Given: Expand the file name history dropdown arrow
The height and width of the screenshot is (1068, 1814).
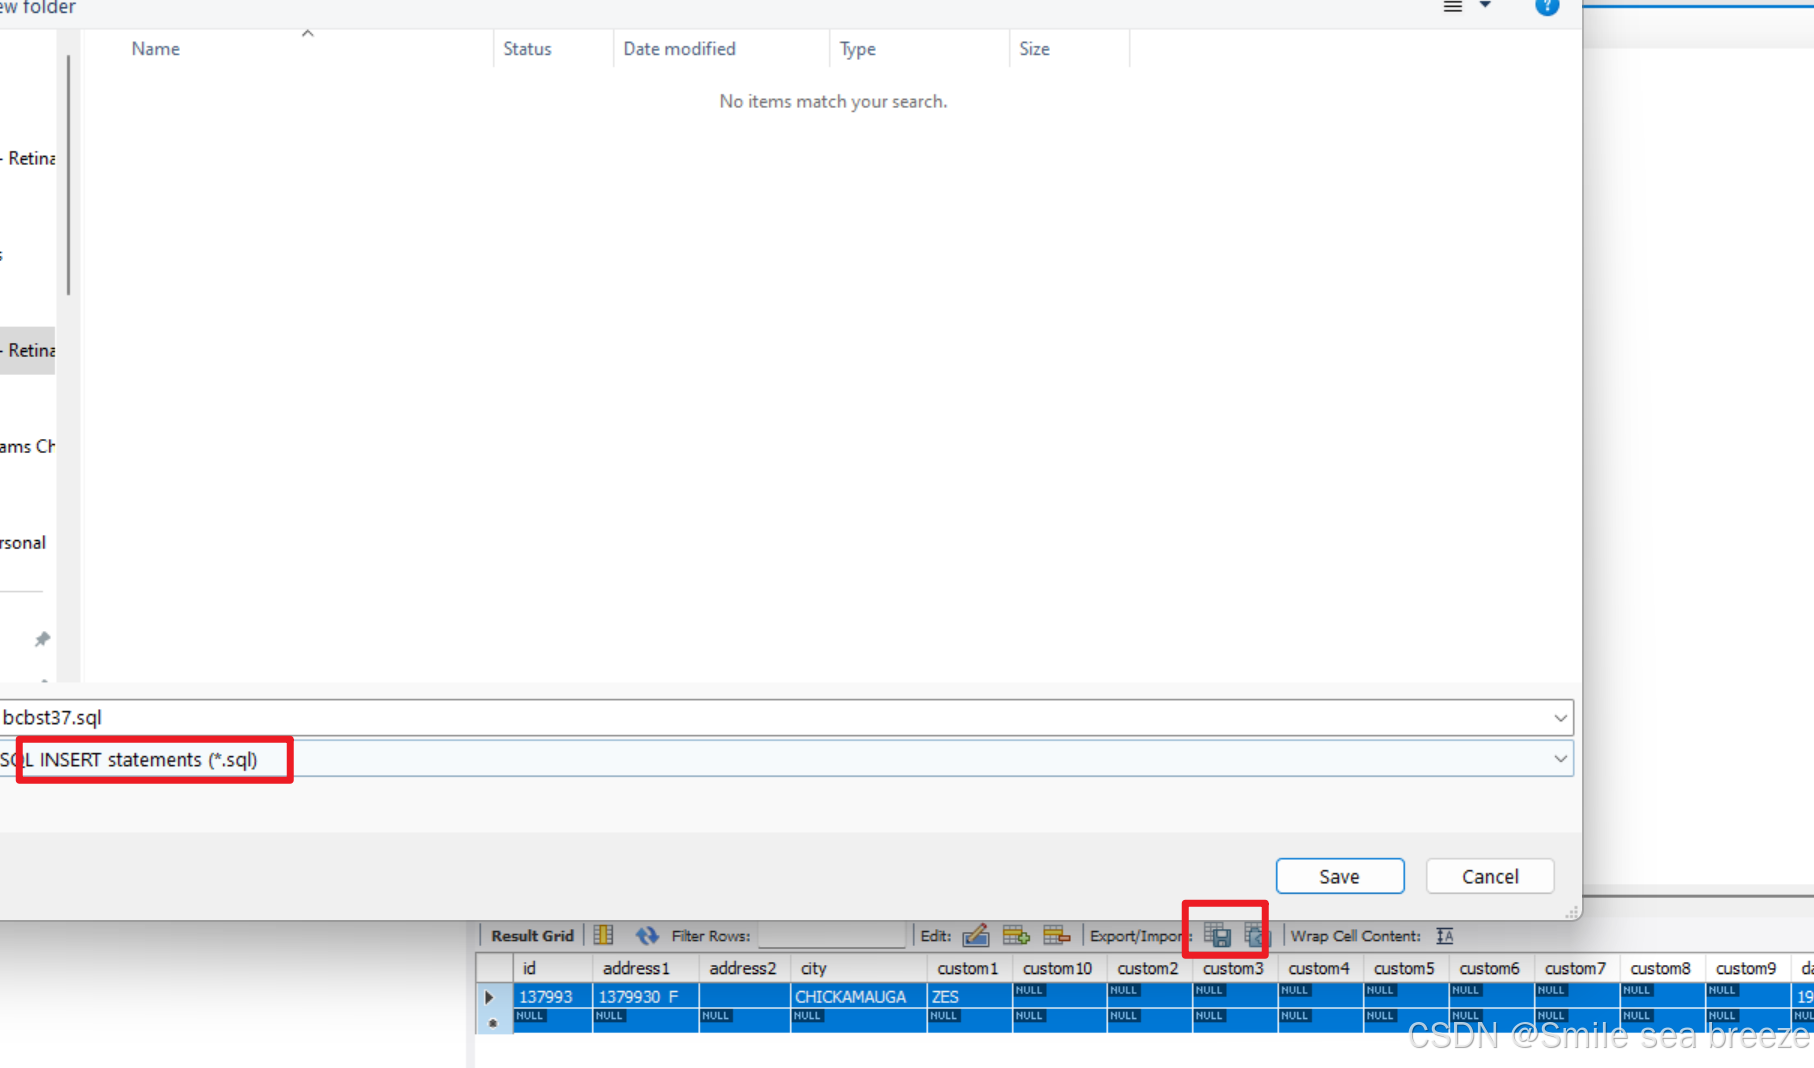Looking at the screenshot, I should (x=1560, y=718).
